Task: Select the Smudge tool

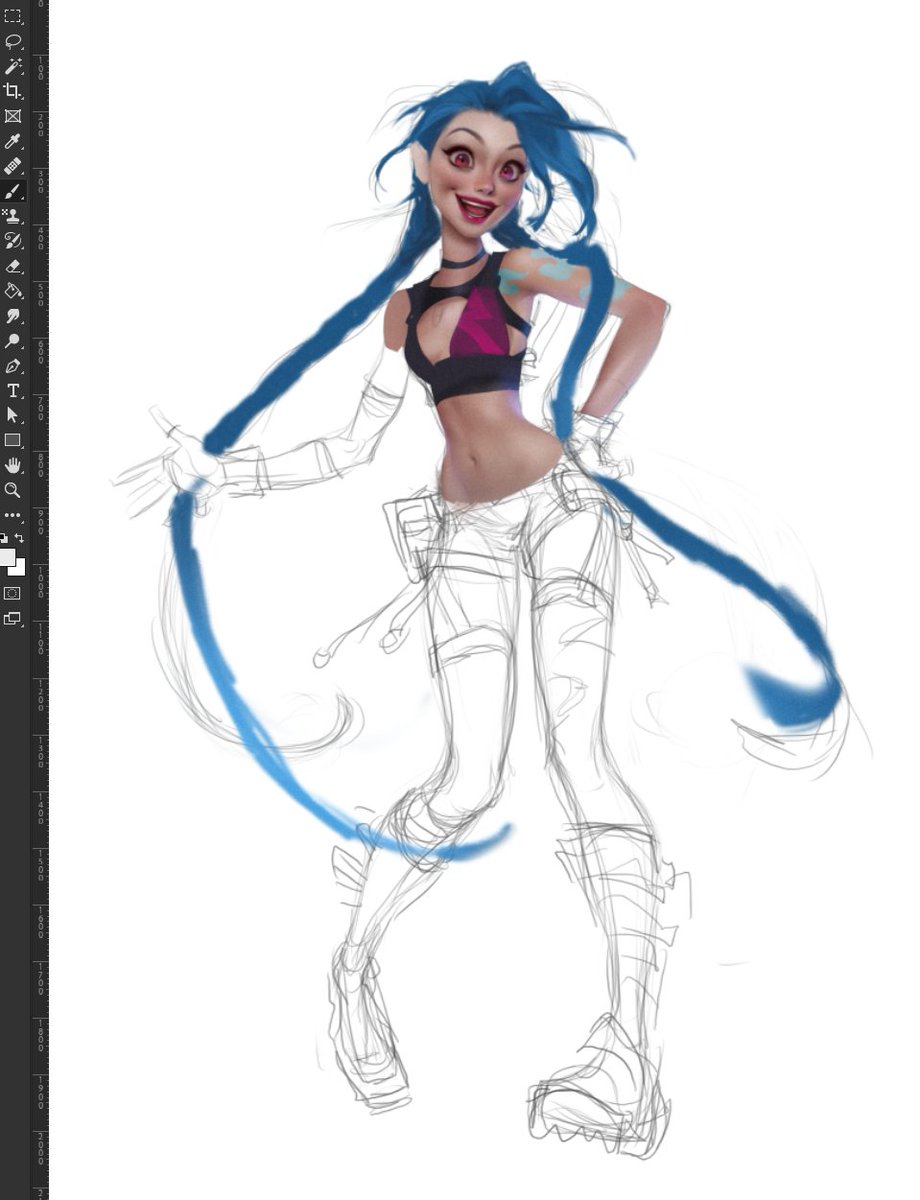Action: pyautogui.click(x=12, y=316)
